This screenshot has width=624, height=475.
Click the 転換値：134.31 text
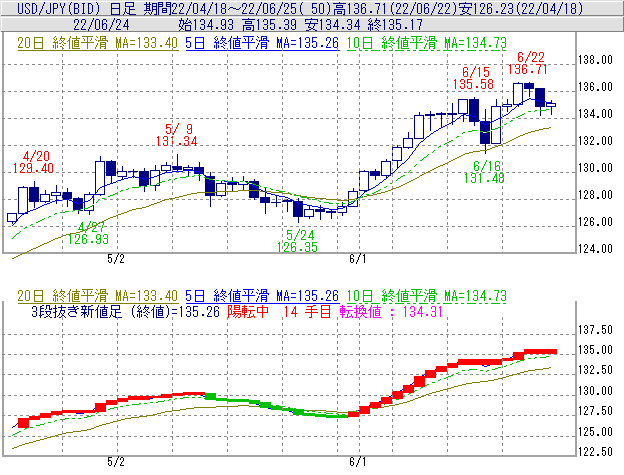[391, 311]
